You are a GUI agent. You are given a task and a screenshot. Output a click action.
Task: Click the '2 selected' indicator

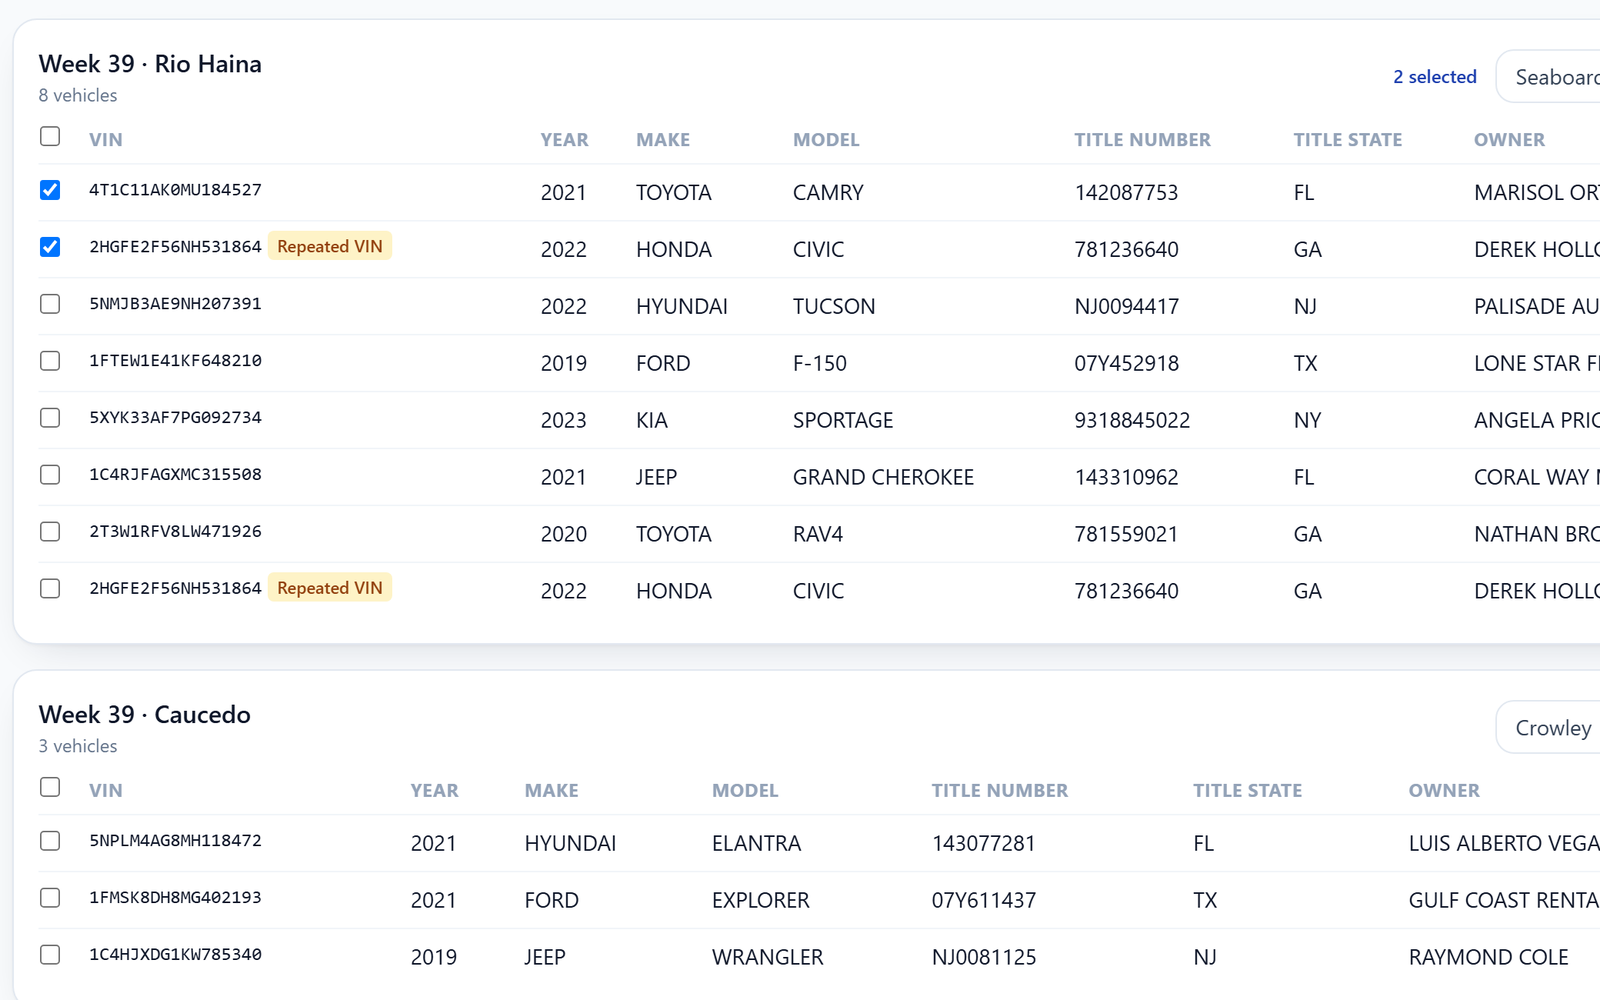coord(1435,77)
